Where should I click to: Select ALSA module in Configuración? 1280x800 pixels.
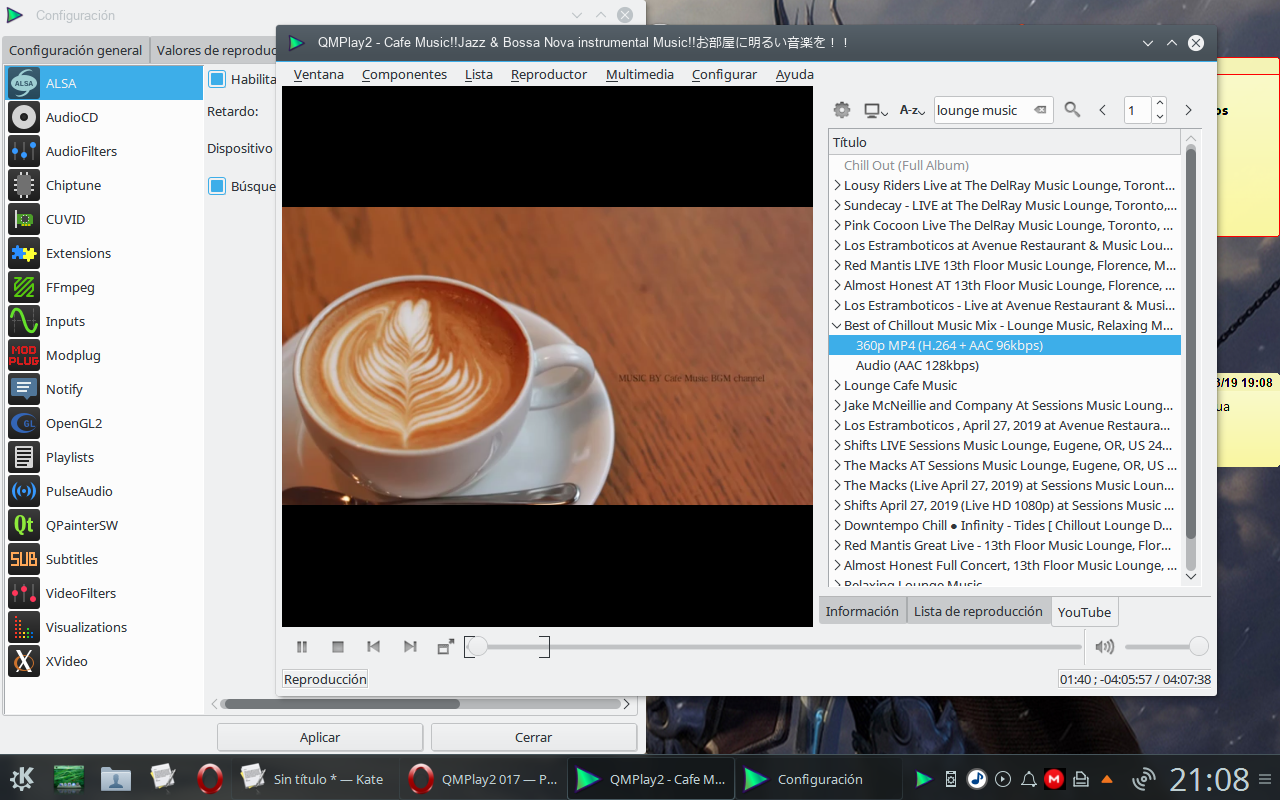pyautogui.click(x=104, y=83)
